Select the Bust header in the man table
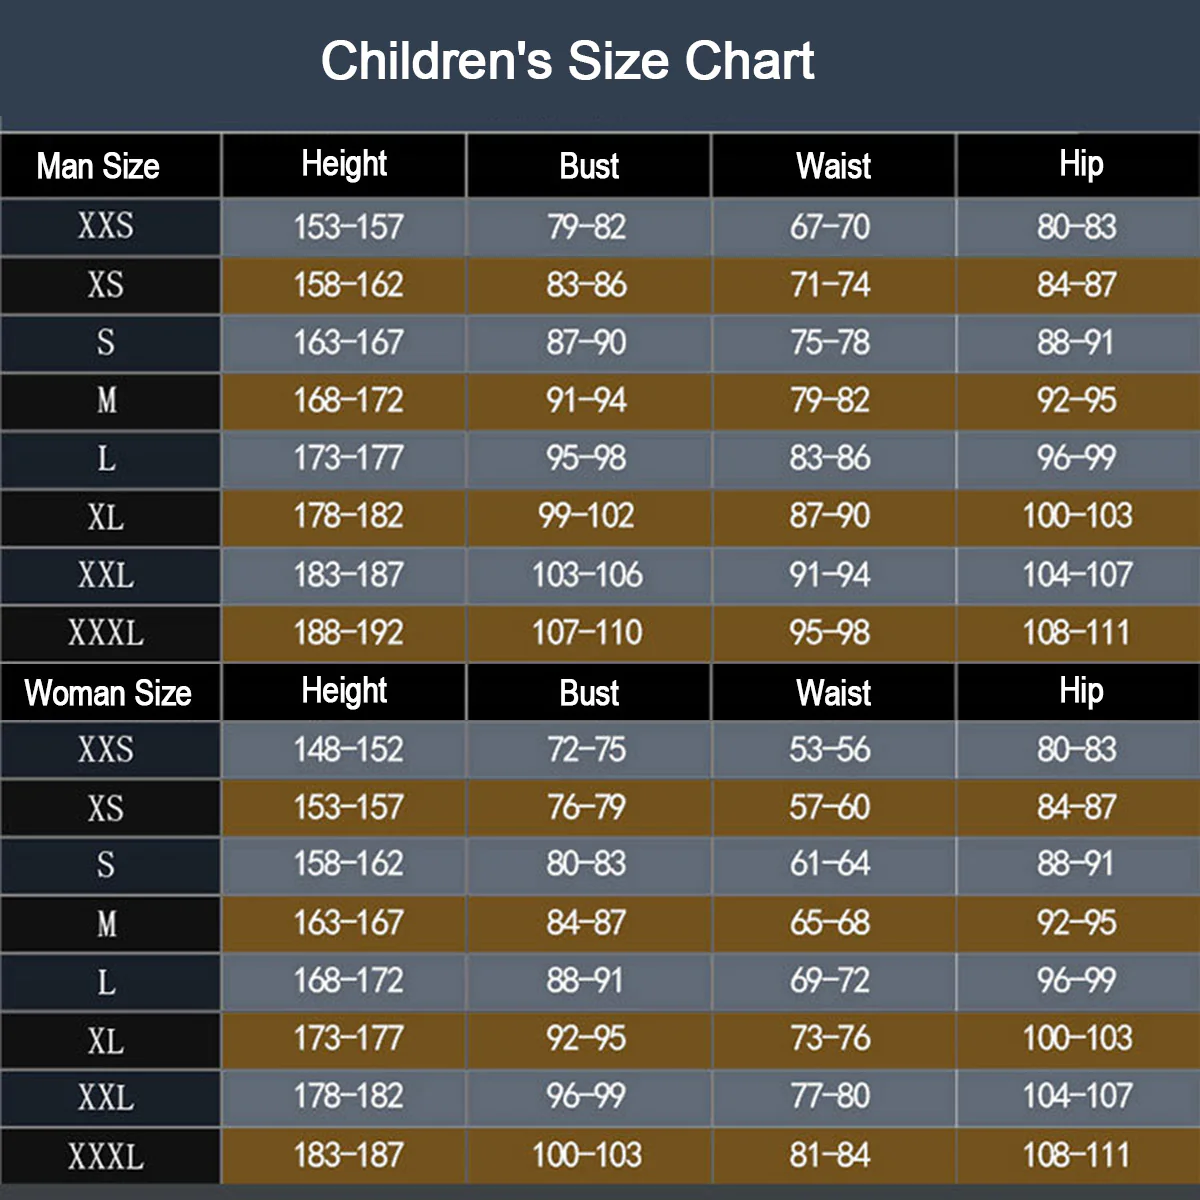Screen dimensions: 1200x1200 [x=589, y=166]
